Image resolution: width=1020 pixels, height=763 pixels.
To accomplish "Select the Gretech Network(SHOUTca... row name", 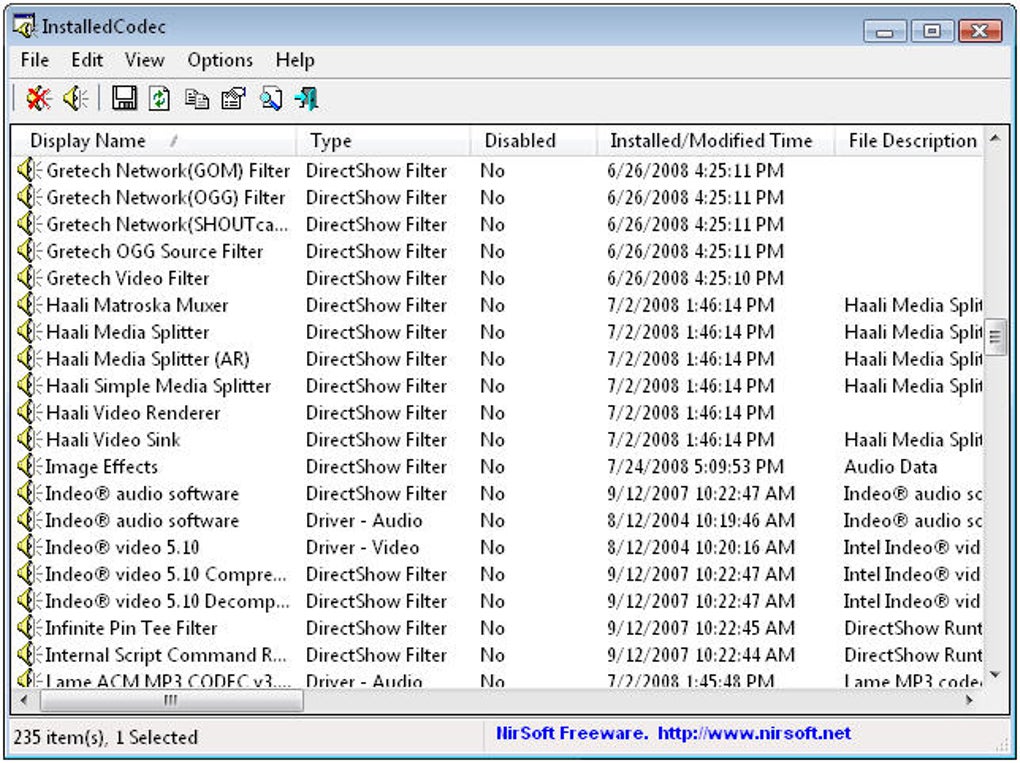I will (x=167, y=224).
